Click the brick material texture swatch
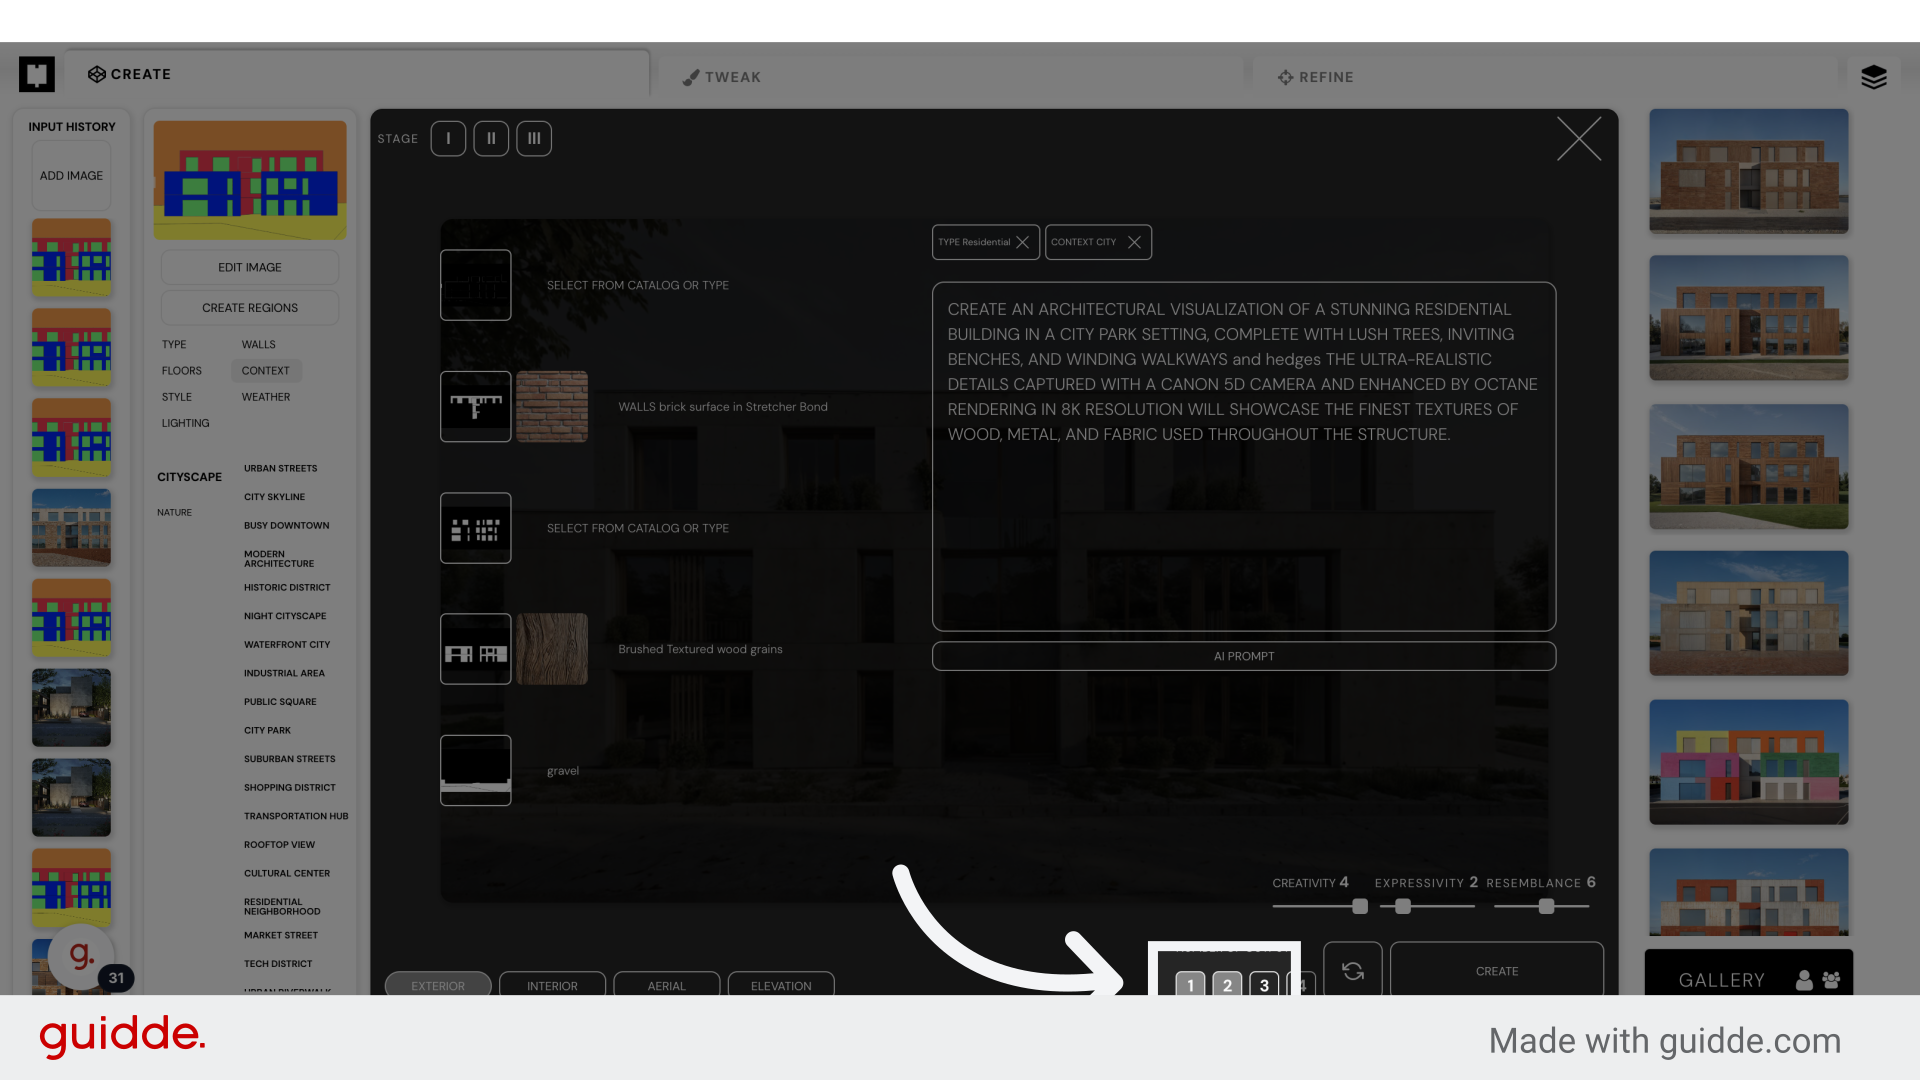 [552, 407]
